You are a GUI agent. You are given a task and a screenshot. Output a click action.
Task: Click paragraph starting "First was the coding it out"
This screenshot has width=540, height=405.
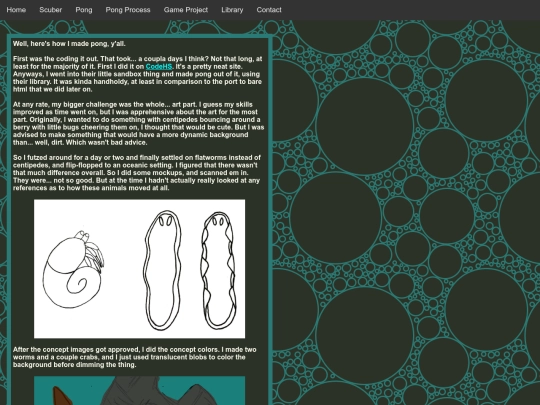coord(138,74)
